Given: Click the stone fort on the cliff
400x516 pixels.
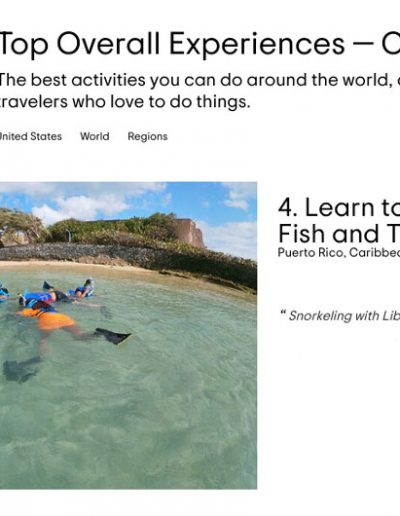Looking at the screenshot, I should click(188, 232).
